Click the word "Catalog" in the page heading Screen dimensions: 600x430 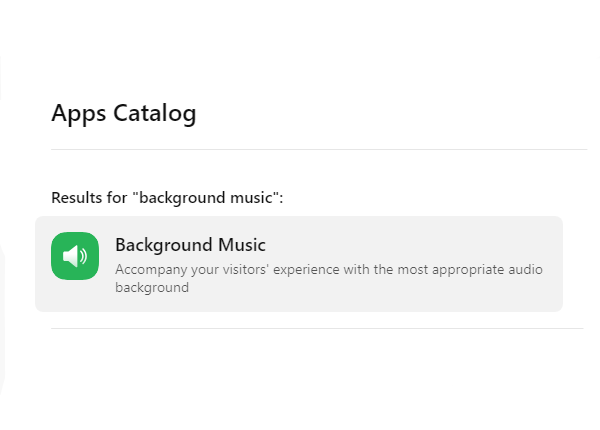155,114
